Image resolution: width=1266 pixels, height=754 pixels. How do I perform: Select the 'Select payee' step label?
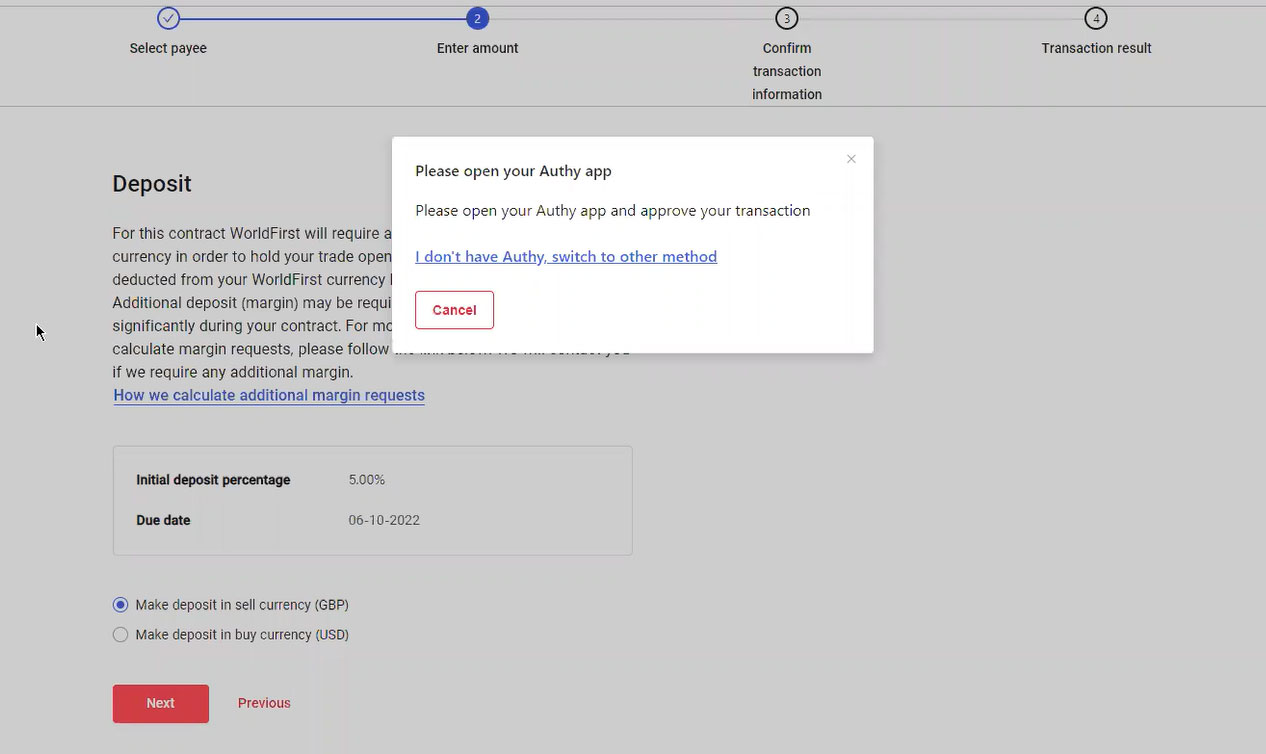168,48
